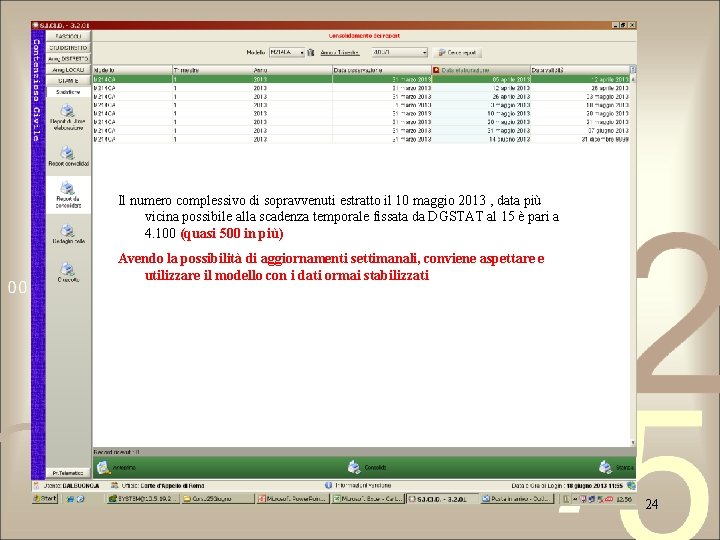Click the Report da consolidare icon
This screenshot has height=540, width=720.
click(x=68, y=188)
